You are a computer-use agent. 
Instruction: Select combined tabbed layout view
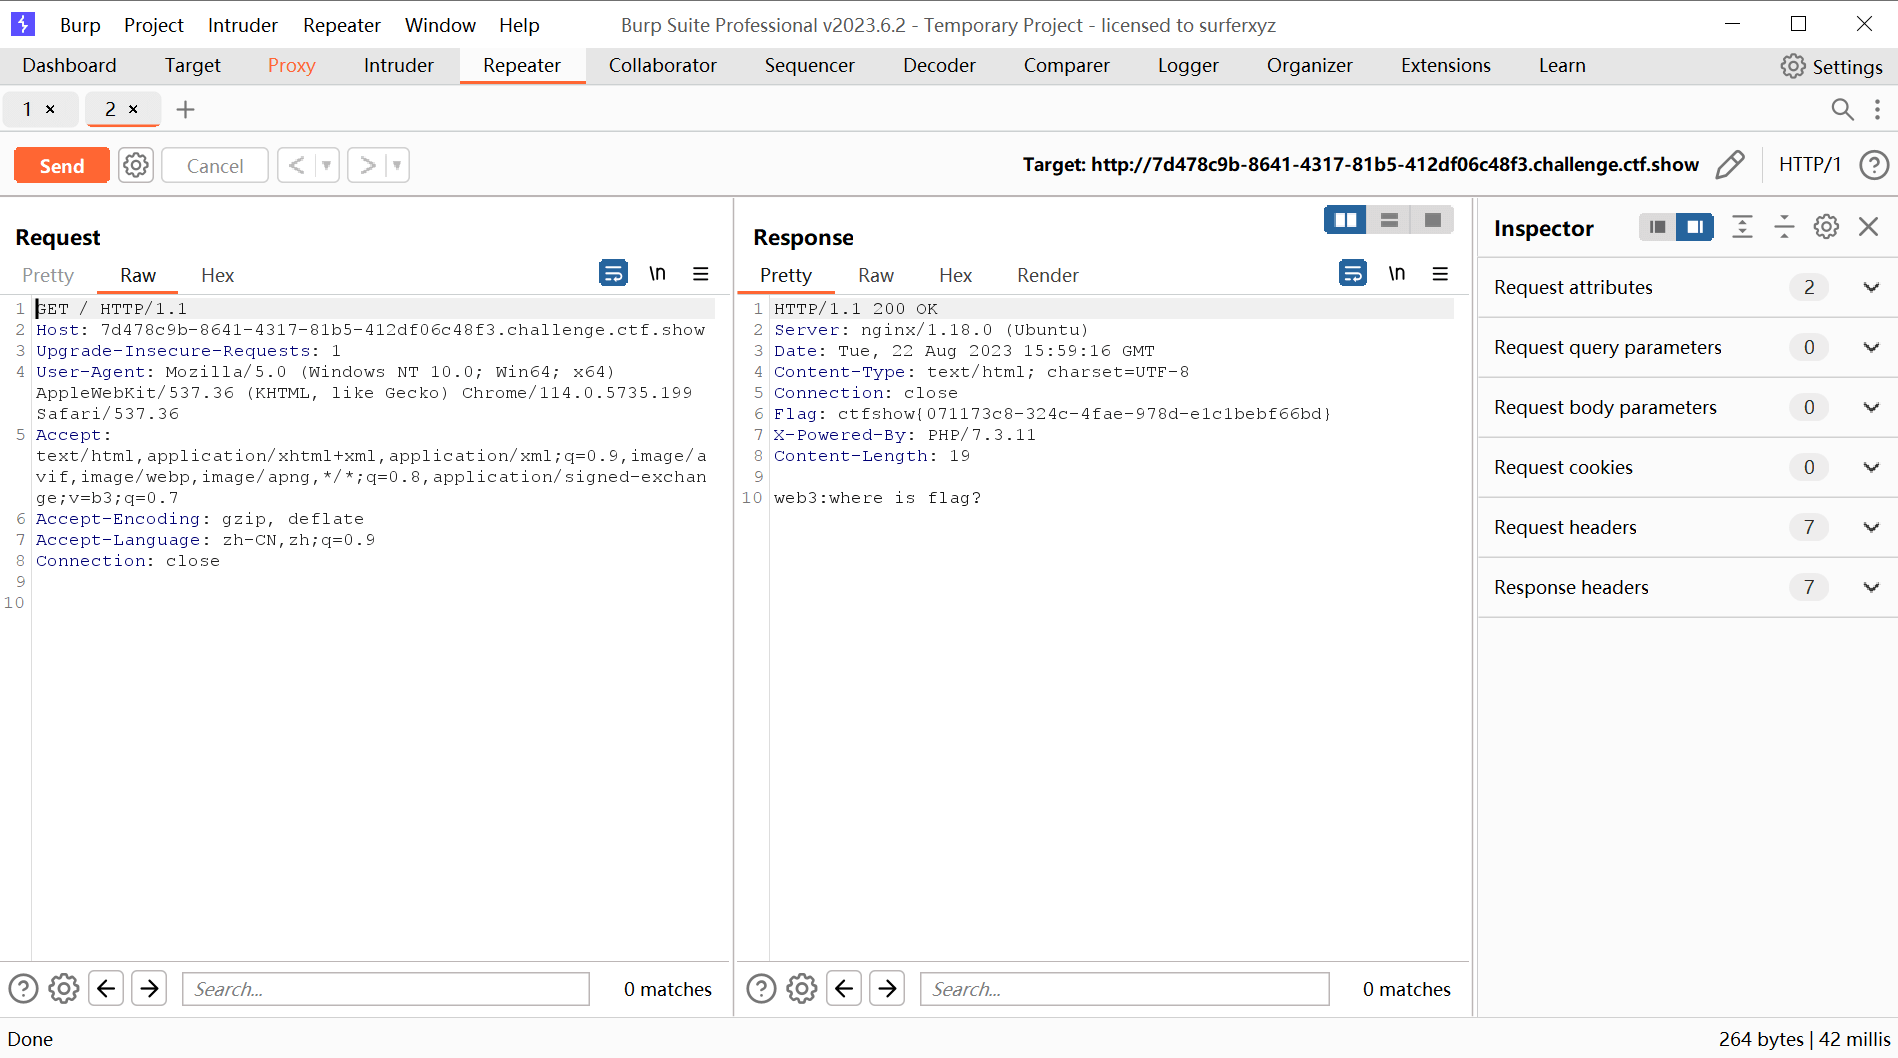click(1432, 220)
